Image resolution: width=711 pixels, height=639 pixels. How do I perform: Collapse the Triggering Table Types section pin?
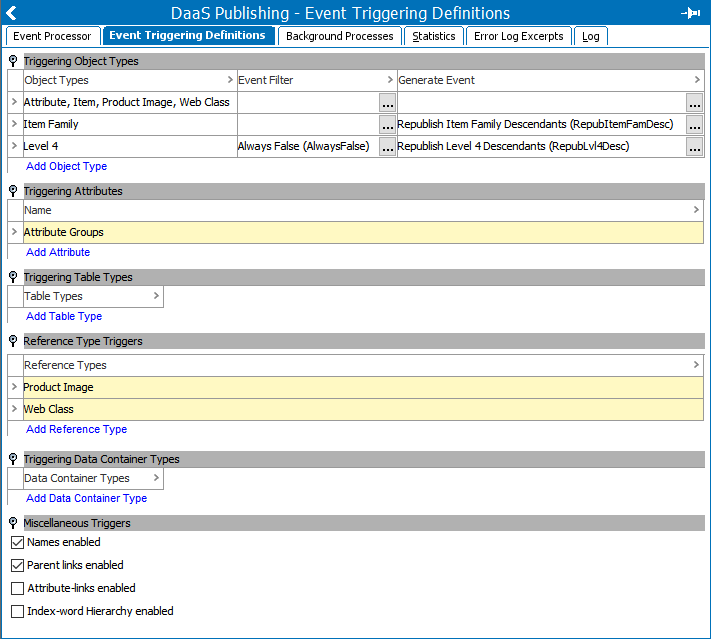pos(13,277)
